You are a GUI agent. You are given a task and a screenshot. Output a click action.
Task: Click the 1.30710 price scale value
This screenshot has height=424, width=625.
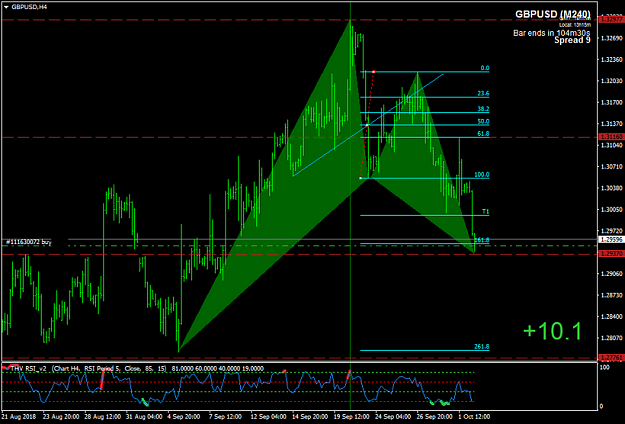click(x=612, y=167)
